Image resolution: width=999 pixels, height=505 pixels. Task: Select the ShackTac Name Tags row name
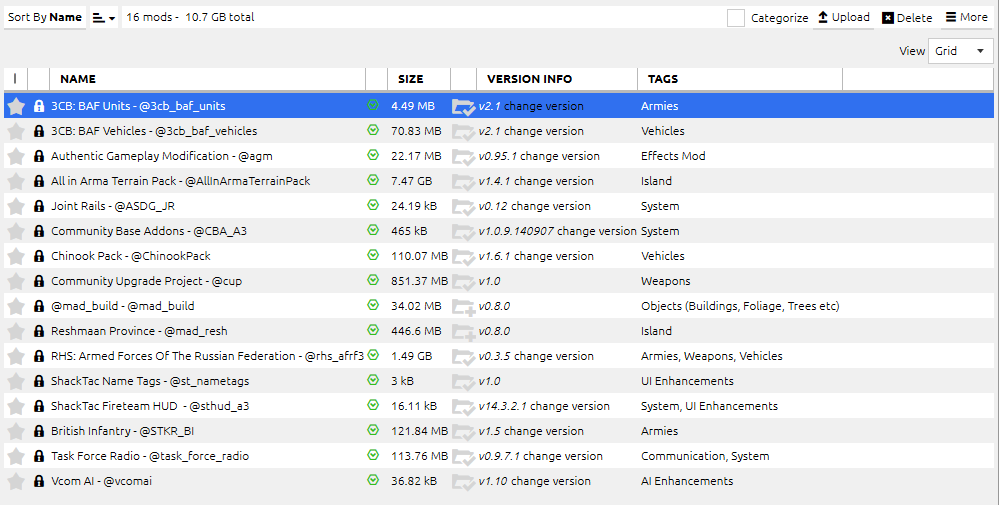[150, 381]
